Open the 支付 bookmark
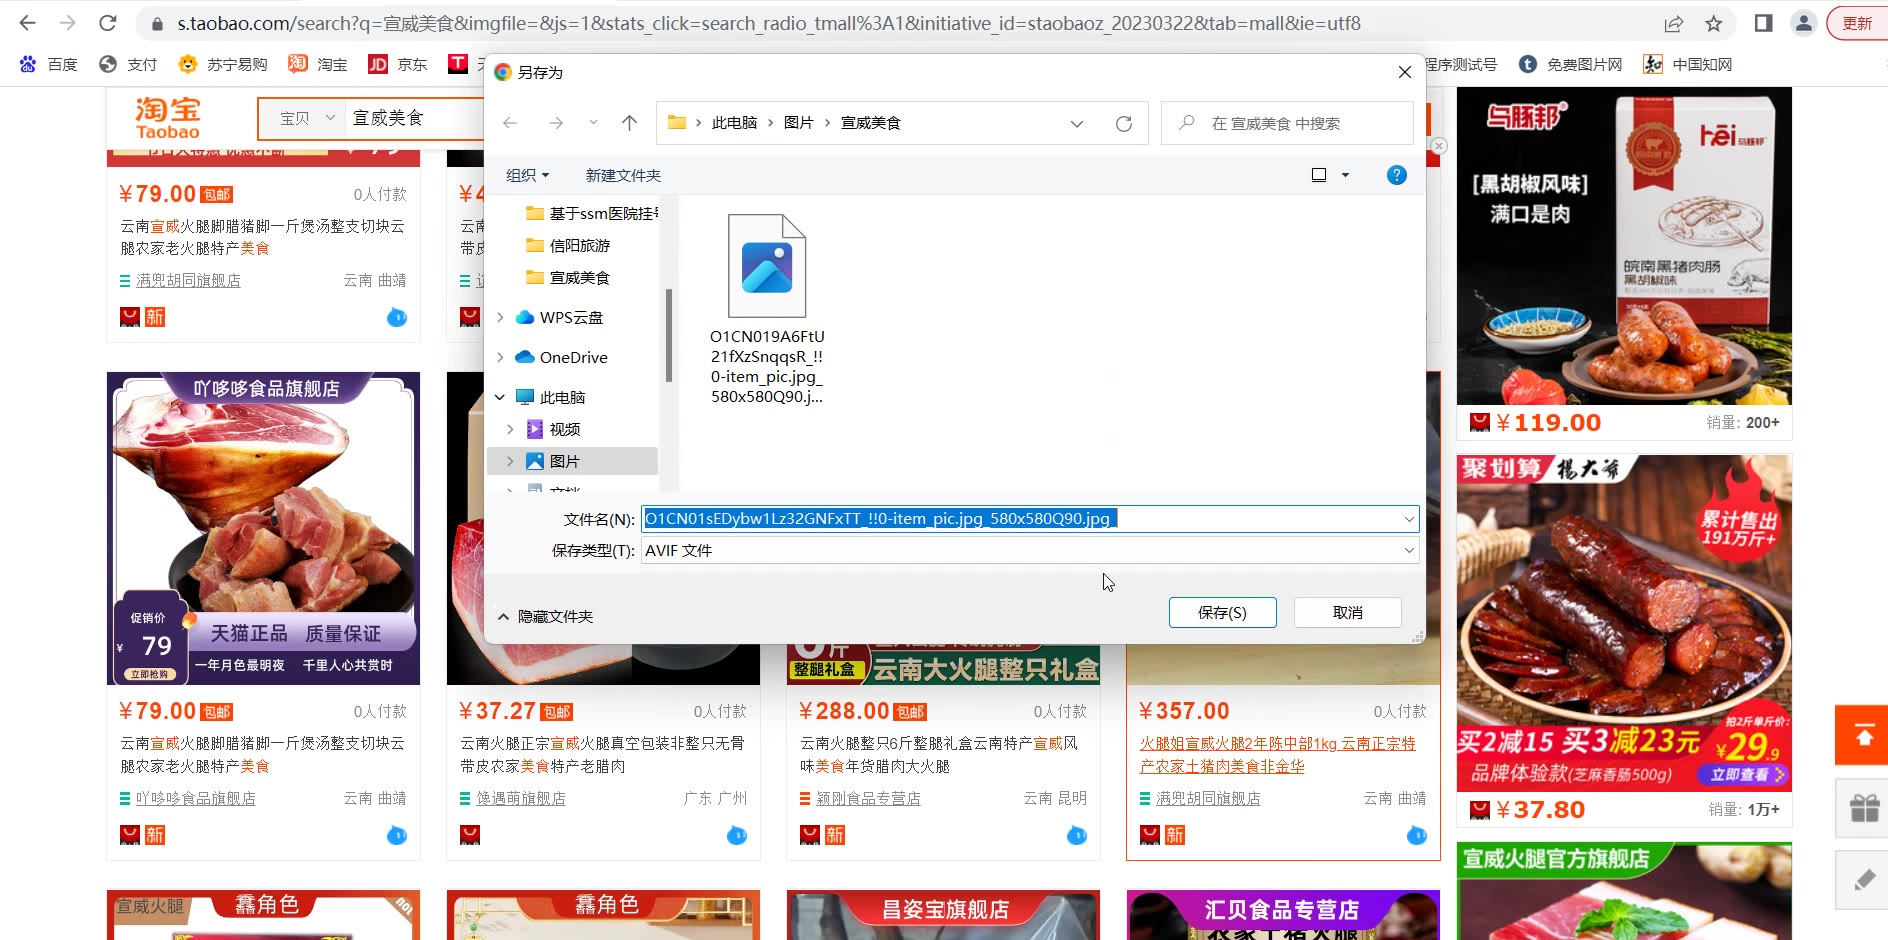Image resolution: width=1888 pixels, height=940 pixels. (128, 64)
